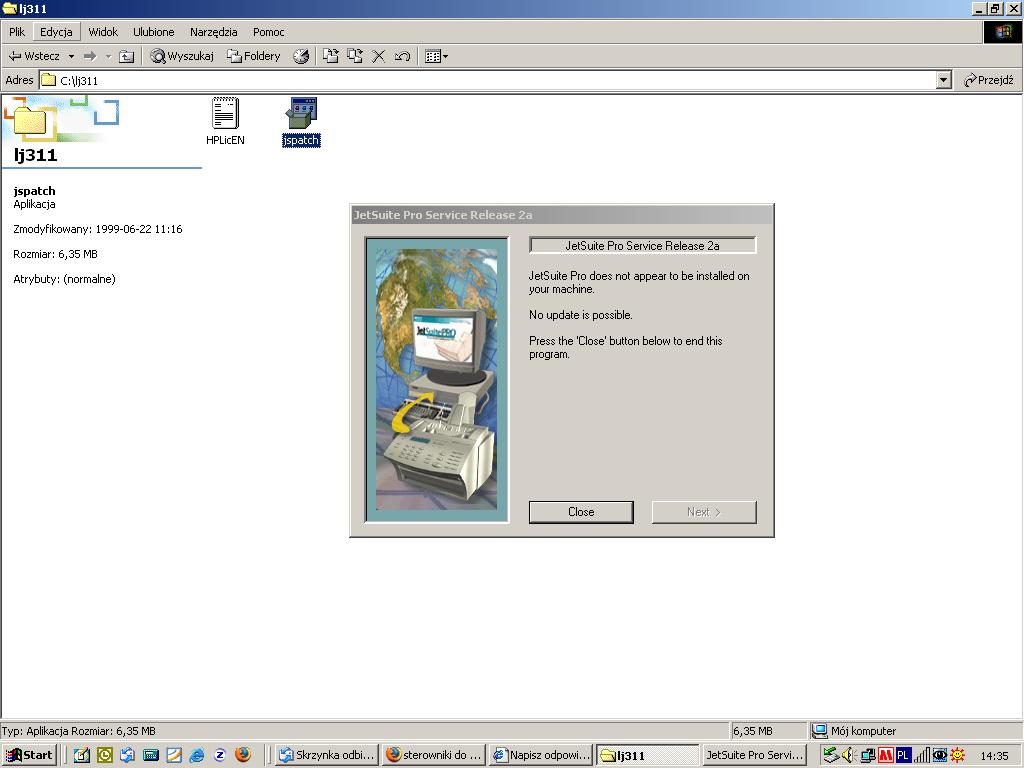Click the green clock quick launch icon
The height and width of the screenshot is (768, 1024).
(x=104, y=755)
